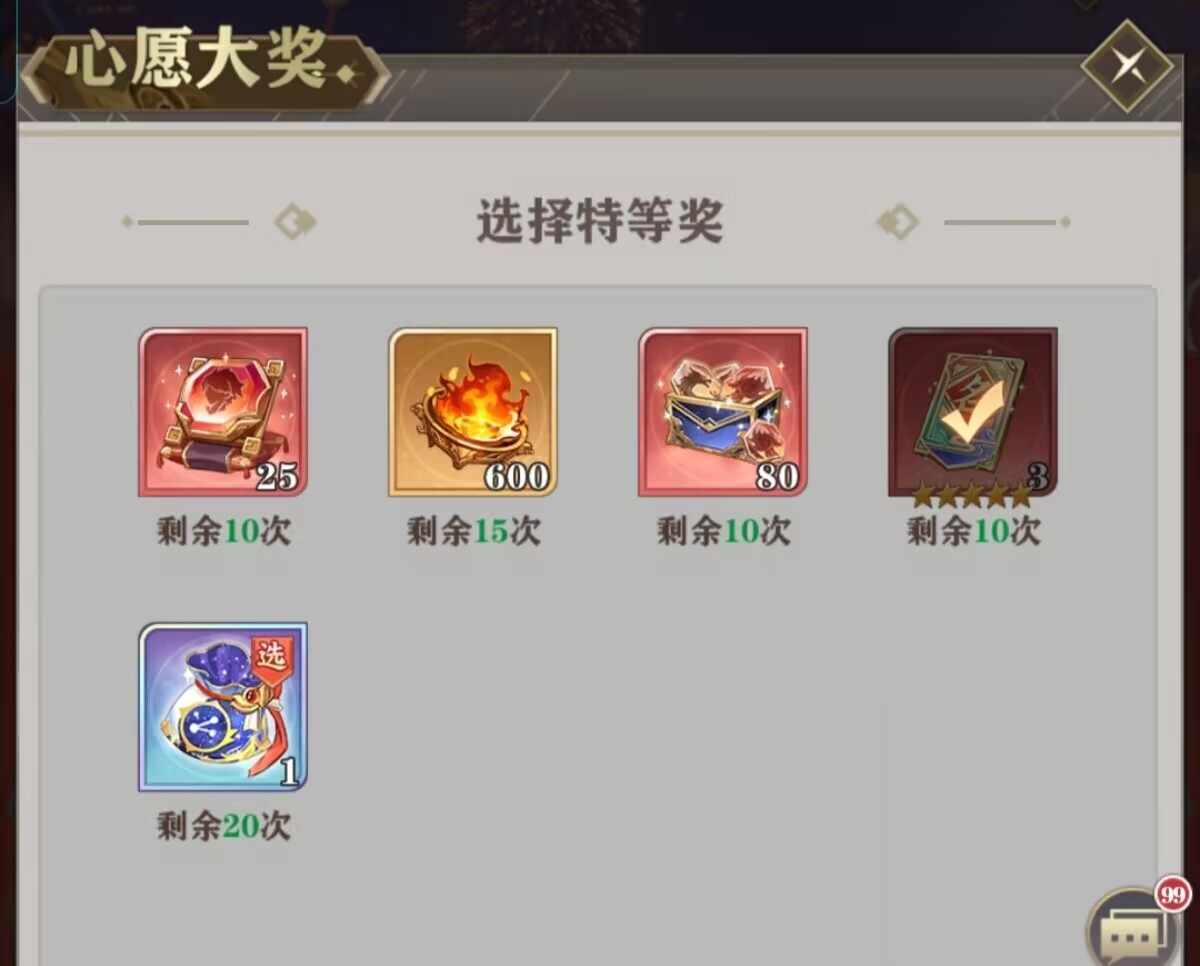
Task: Click 剩余20次 under the lucky bag
Action: click(223, 825)
